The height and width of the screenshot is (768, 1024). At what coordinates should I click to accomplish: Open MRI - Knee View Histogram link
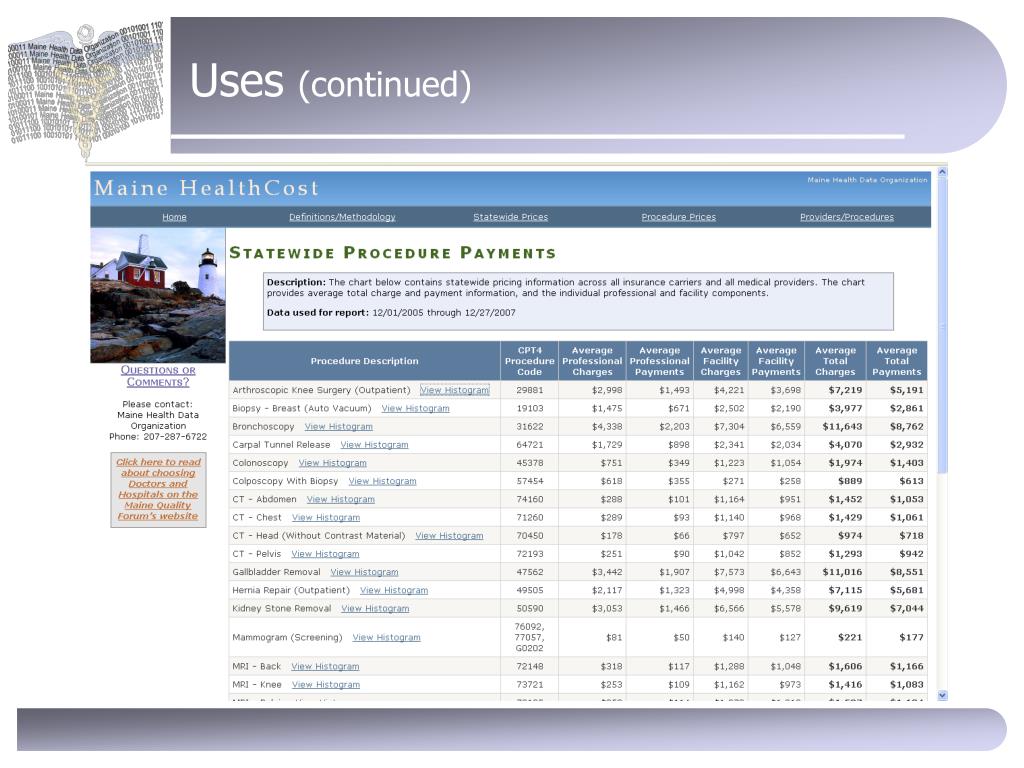coord(326,685)
